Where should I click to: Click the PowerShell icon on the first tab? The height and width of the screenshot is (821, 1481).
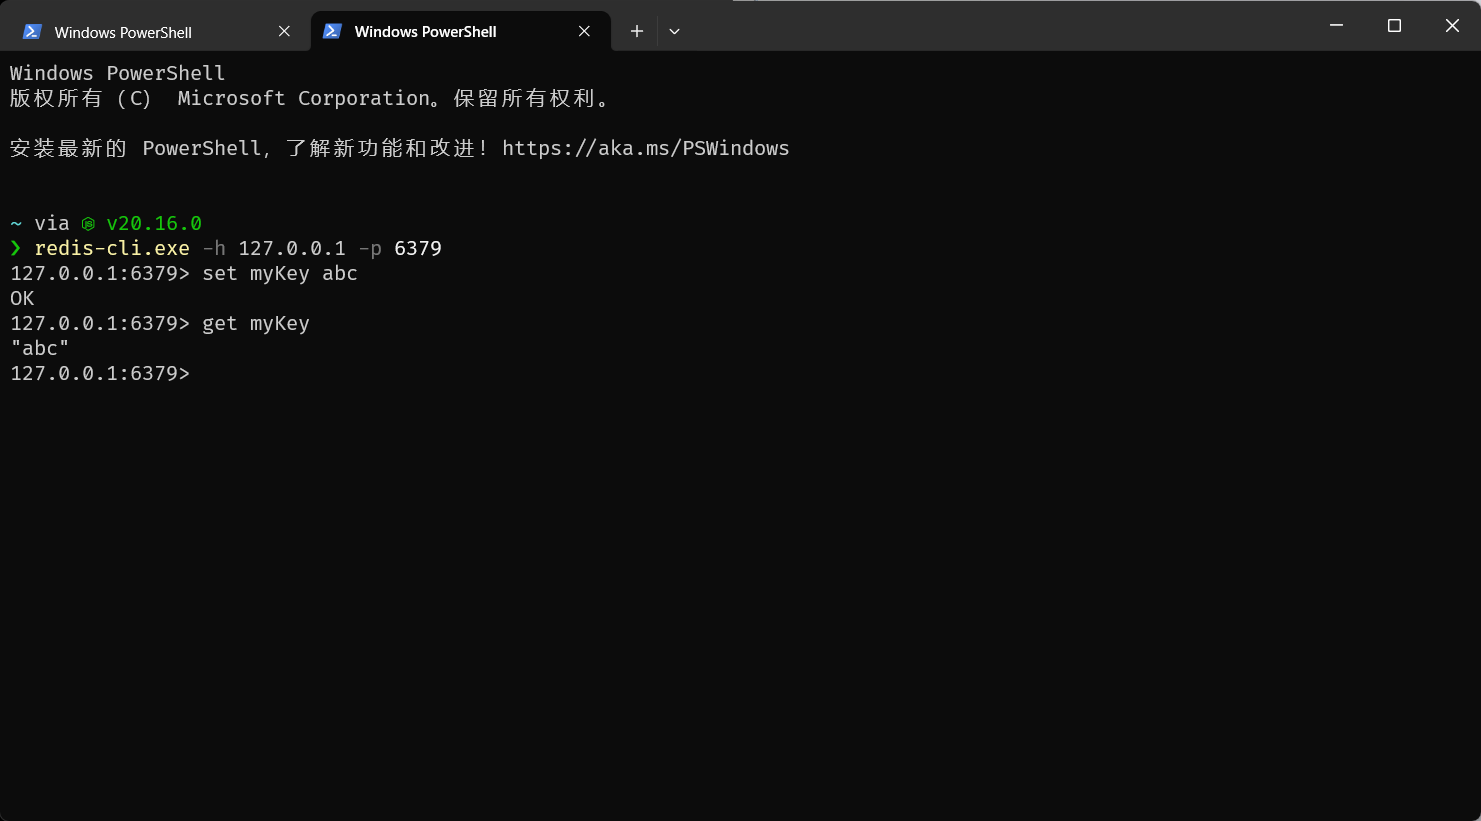(x=32, y=31)
